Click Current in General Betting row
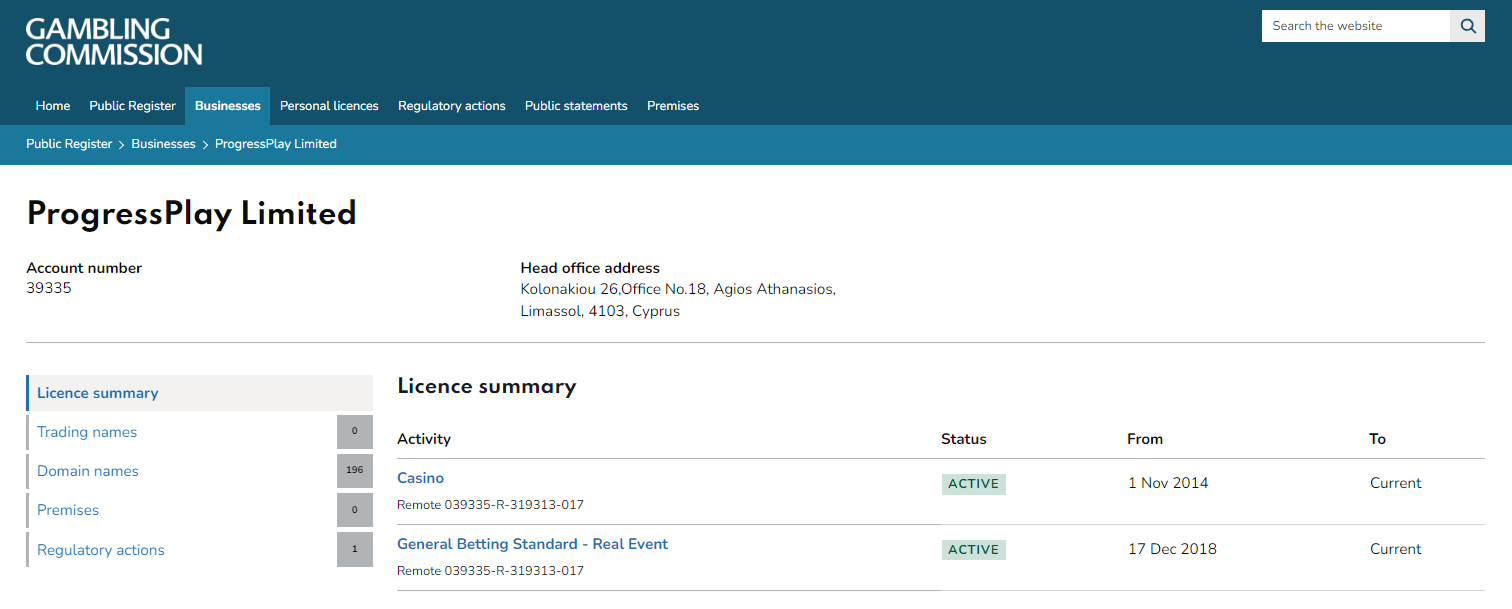Image resolution: width=1512 pixels, height=609 pixels. tap(1396, 549)
